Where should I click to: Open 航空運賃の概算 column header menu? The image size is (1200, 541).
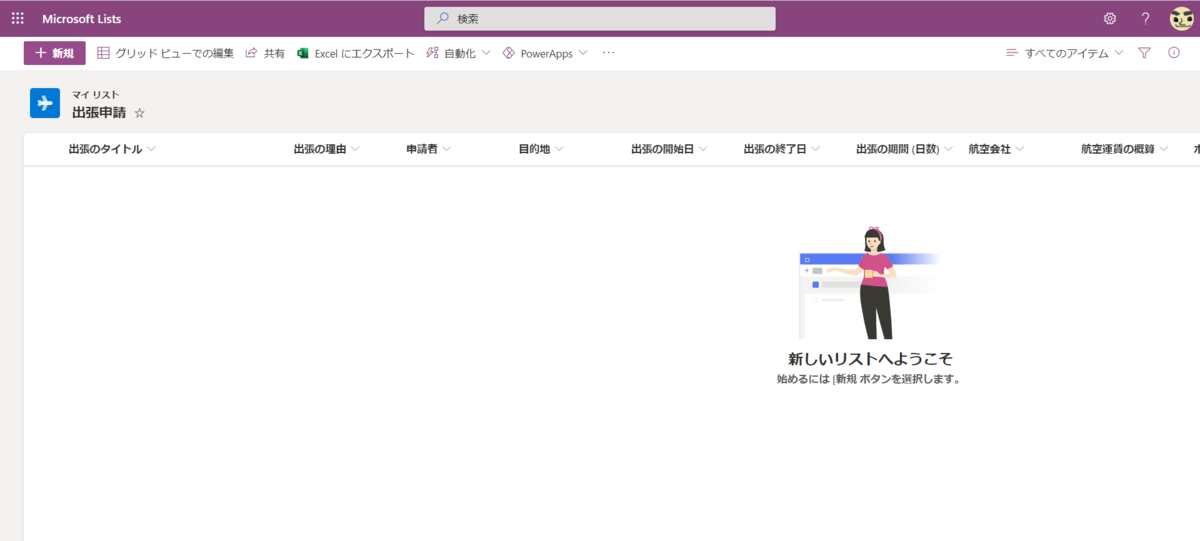pyautogui.click(x=1125, y=149)
